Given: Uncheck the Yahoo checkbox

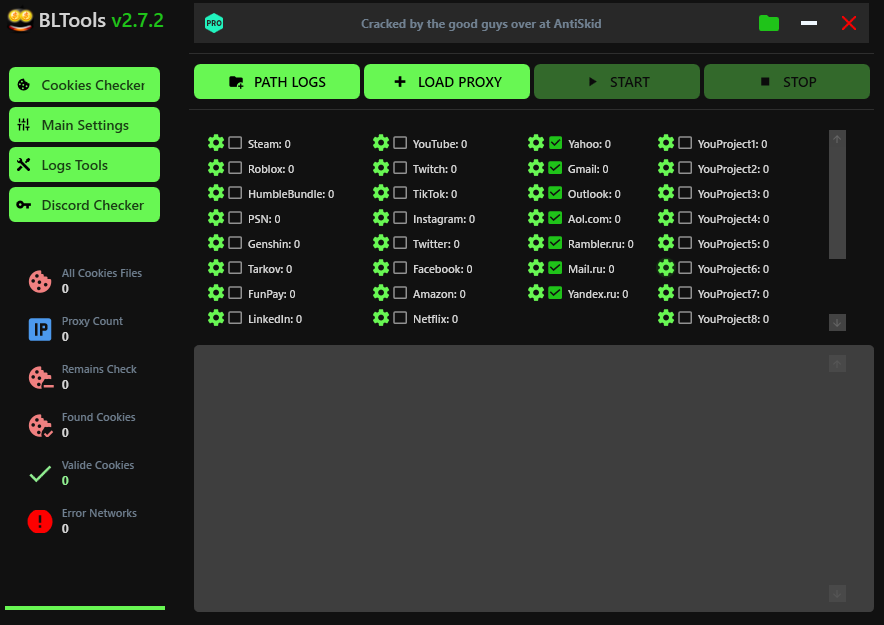Looking at the screenshot, I should click(555, 143).
